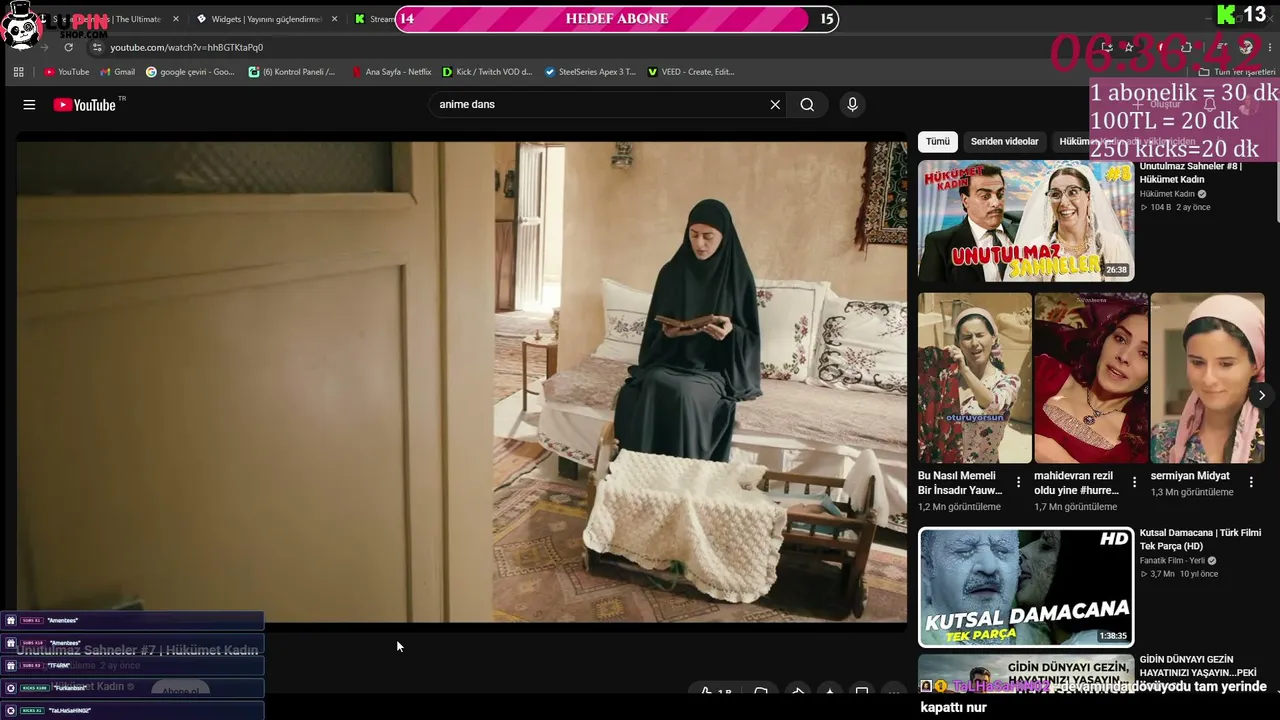
Task: Start voice search with the microphone
Action: [852, 105]
